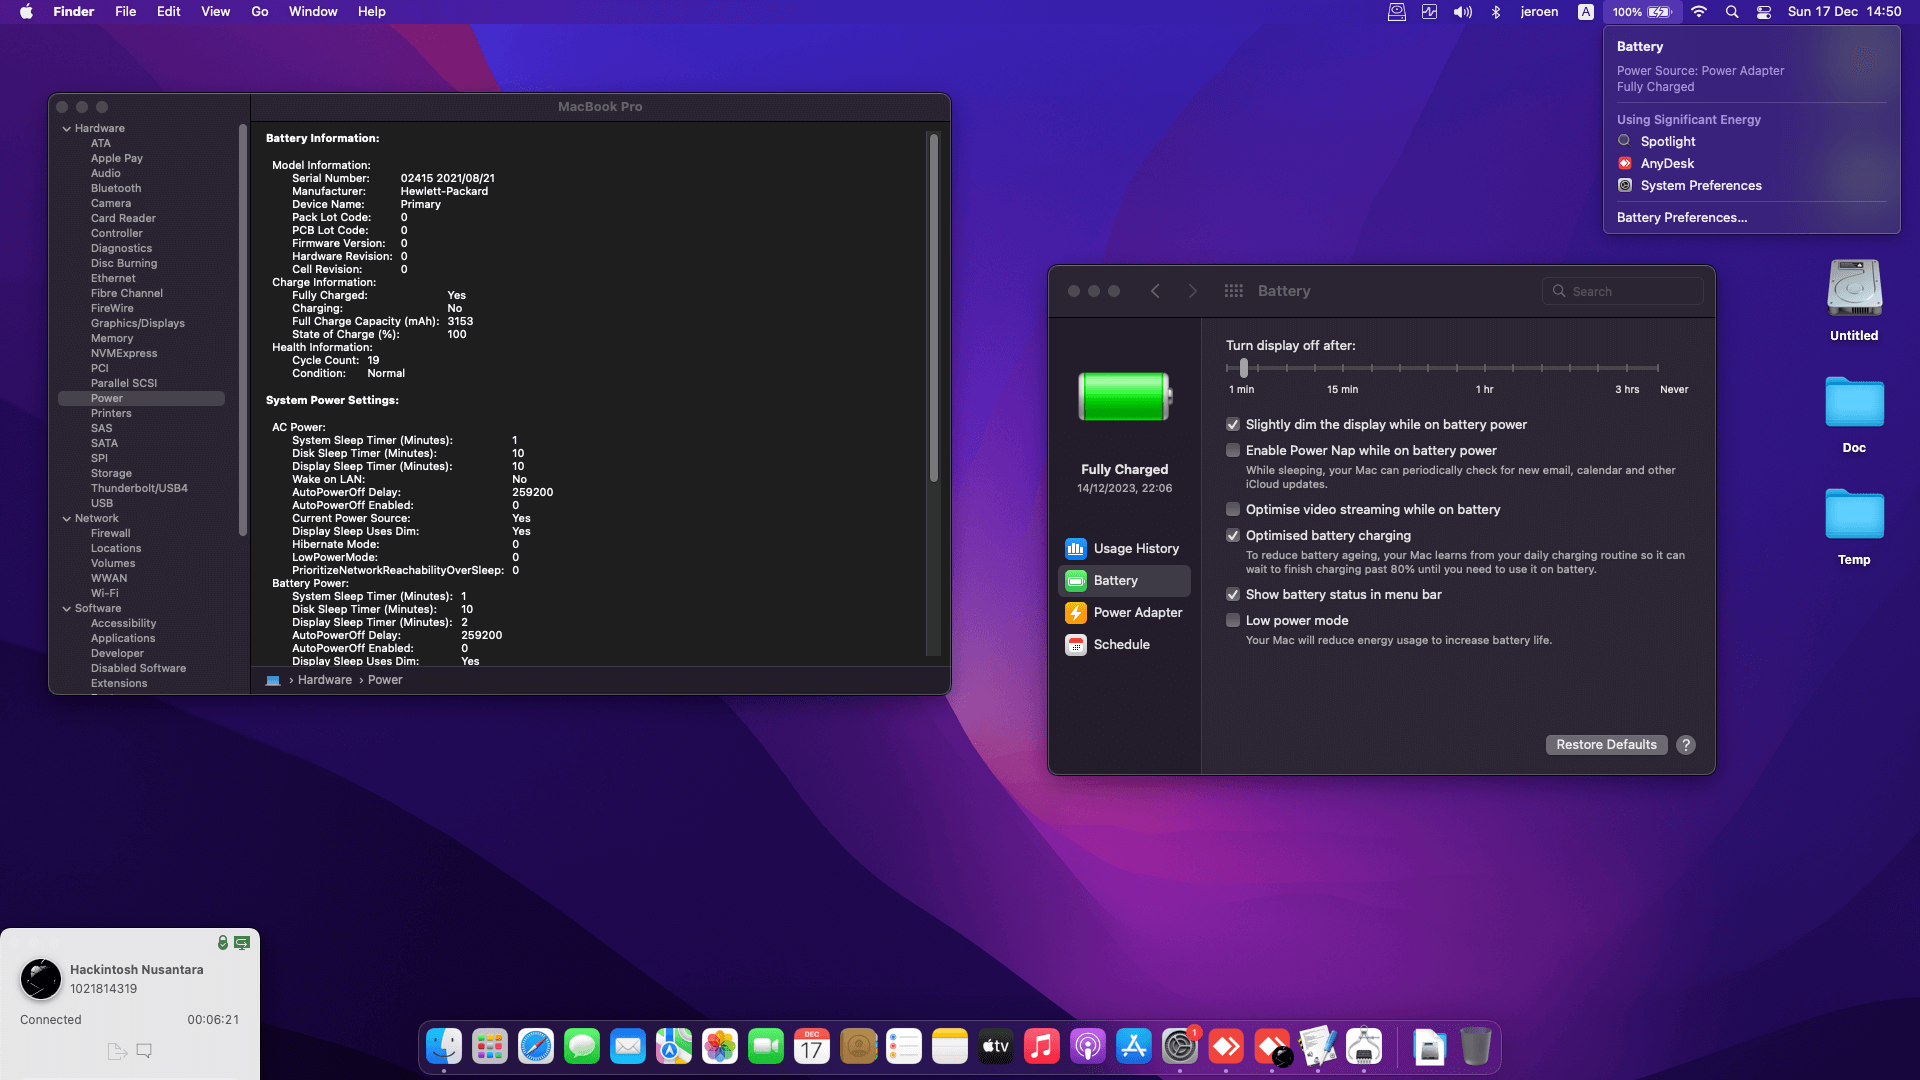Choose Battery Preferences… from battery menu
1920x1080 pixels.
coord(1681,218)
